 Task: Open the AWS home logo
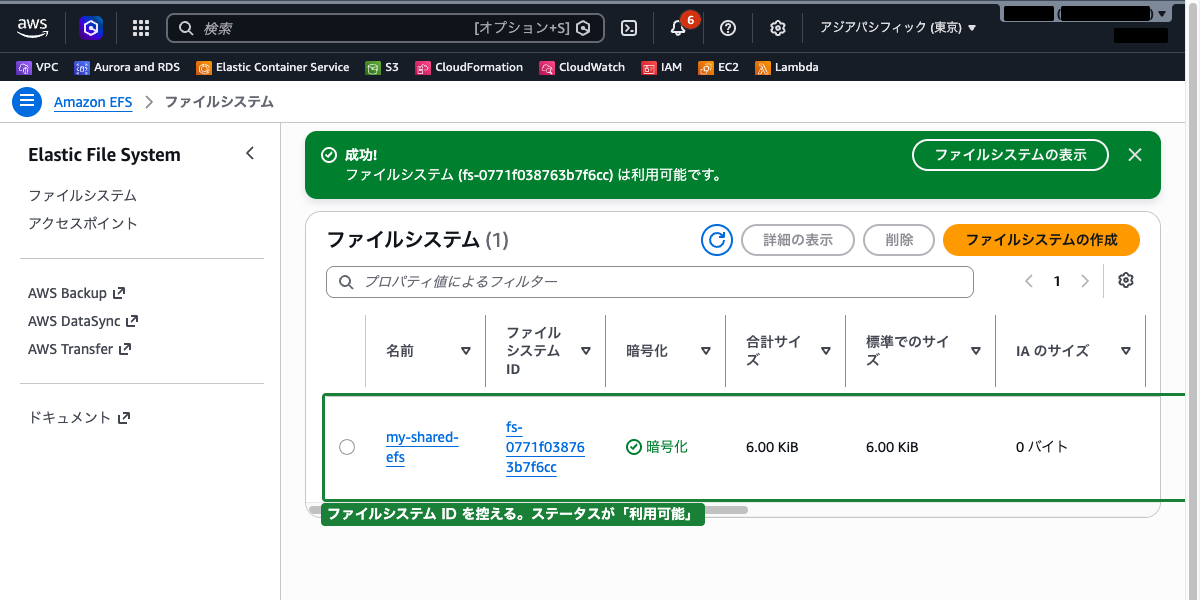click(x=32, y=28)
